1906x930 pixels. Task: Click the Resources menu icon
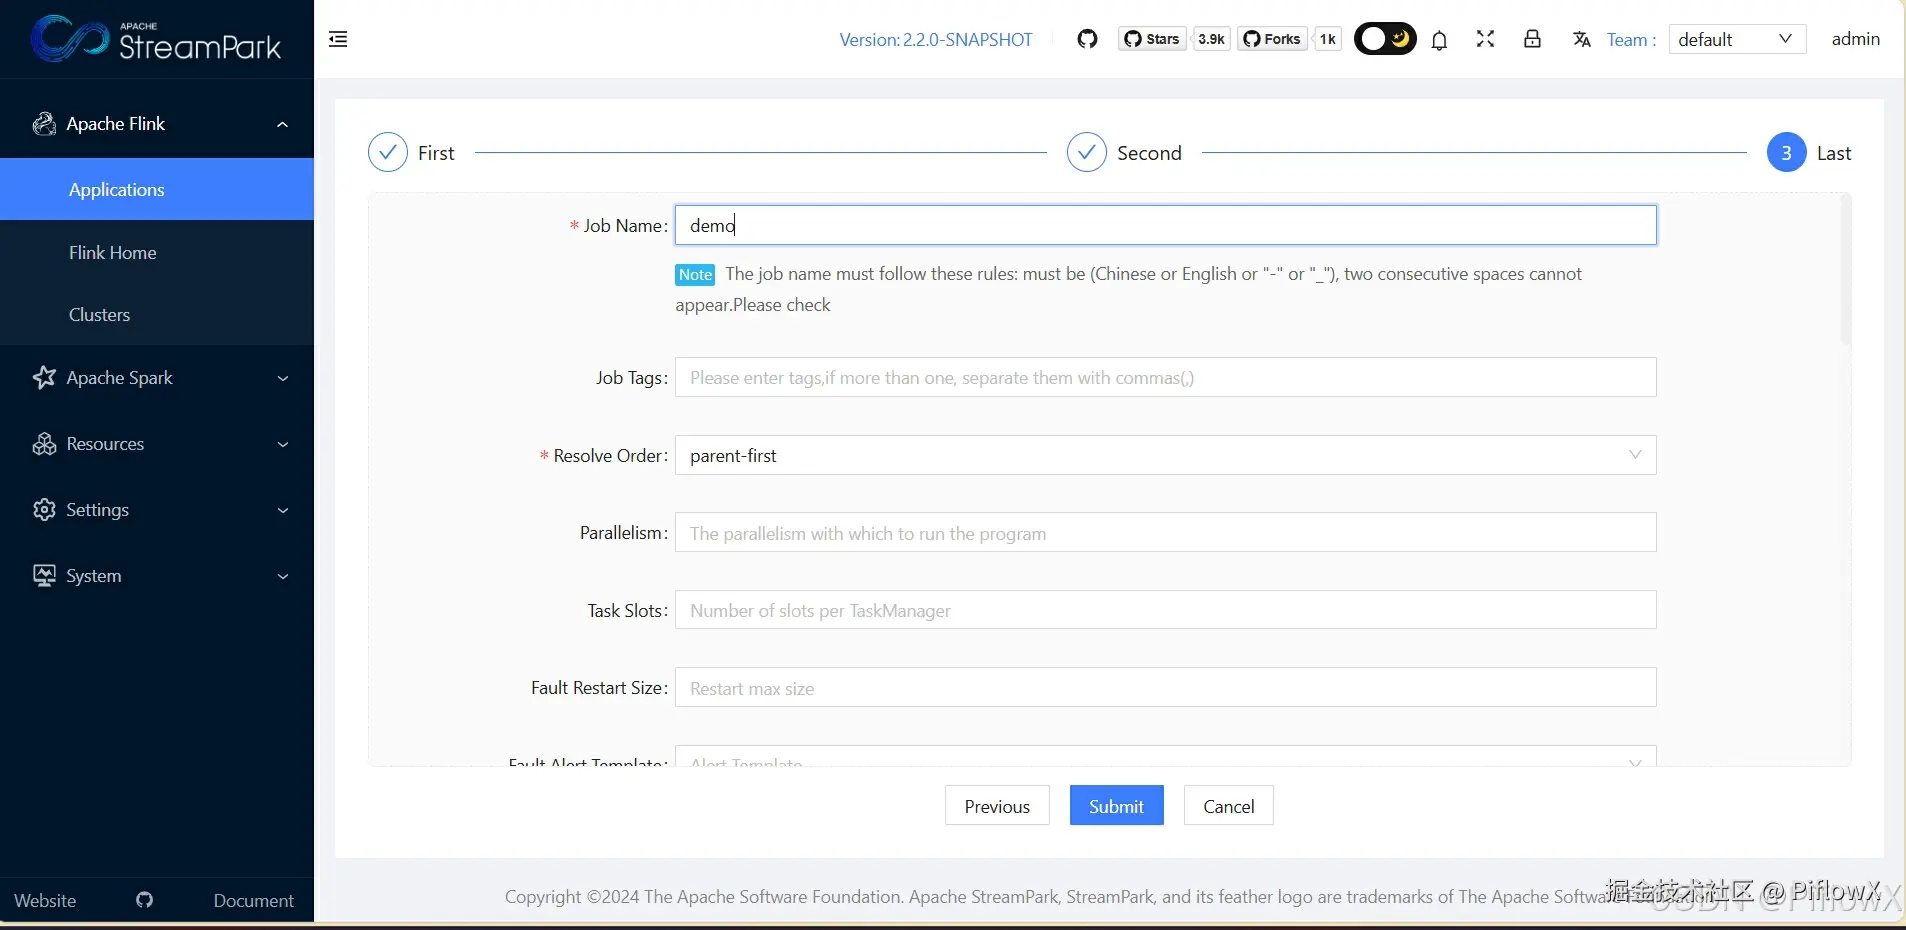pyautogui.click(x=44, y=444)
